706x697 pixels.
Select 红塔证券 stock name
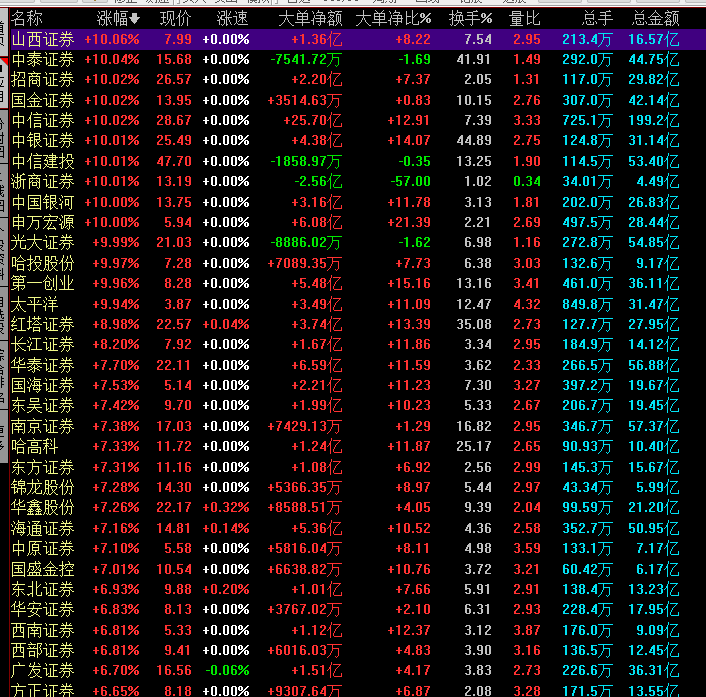point(43,324)
